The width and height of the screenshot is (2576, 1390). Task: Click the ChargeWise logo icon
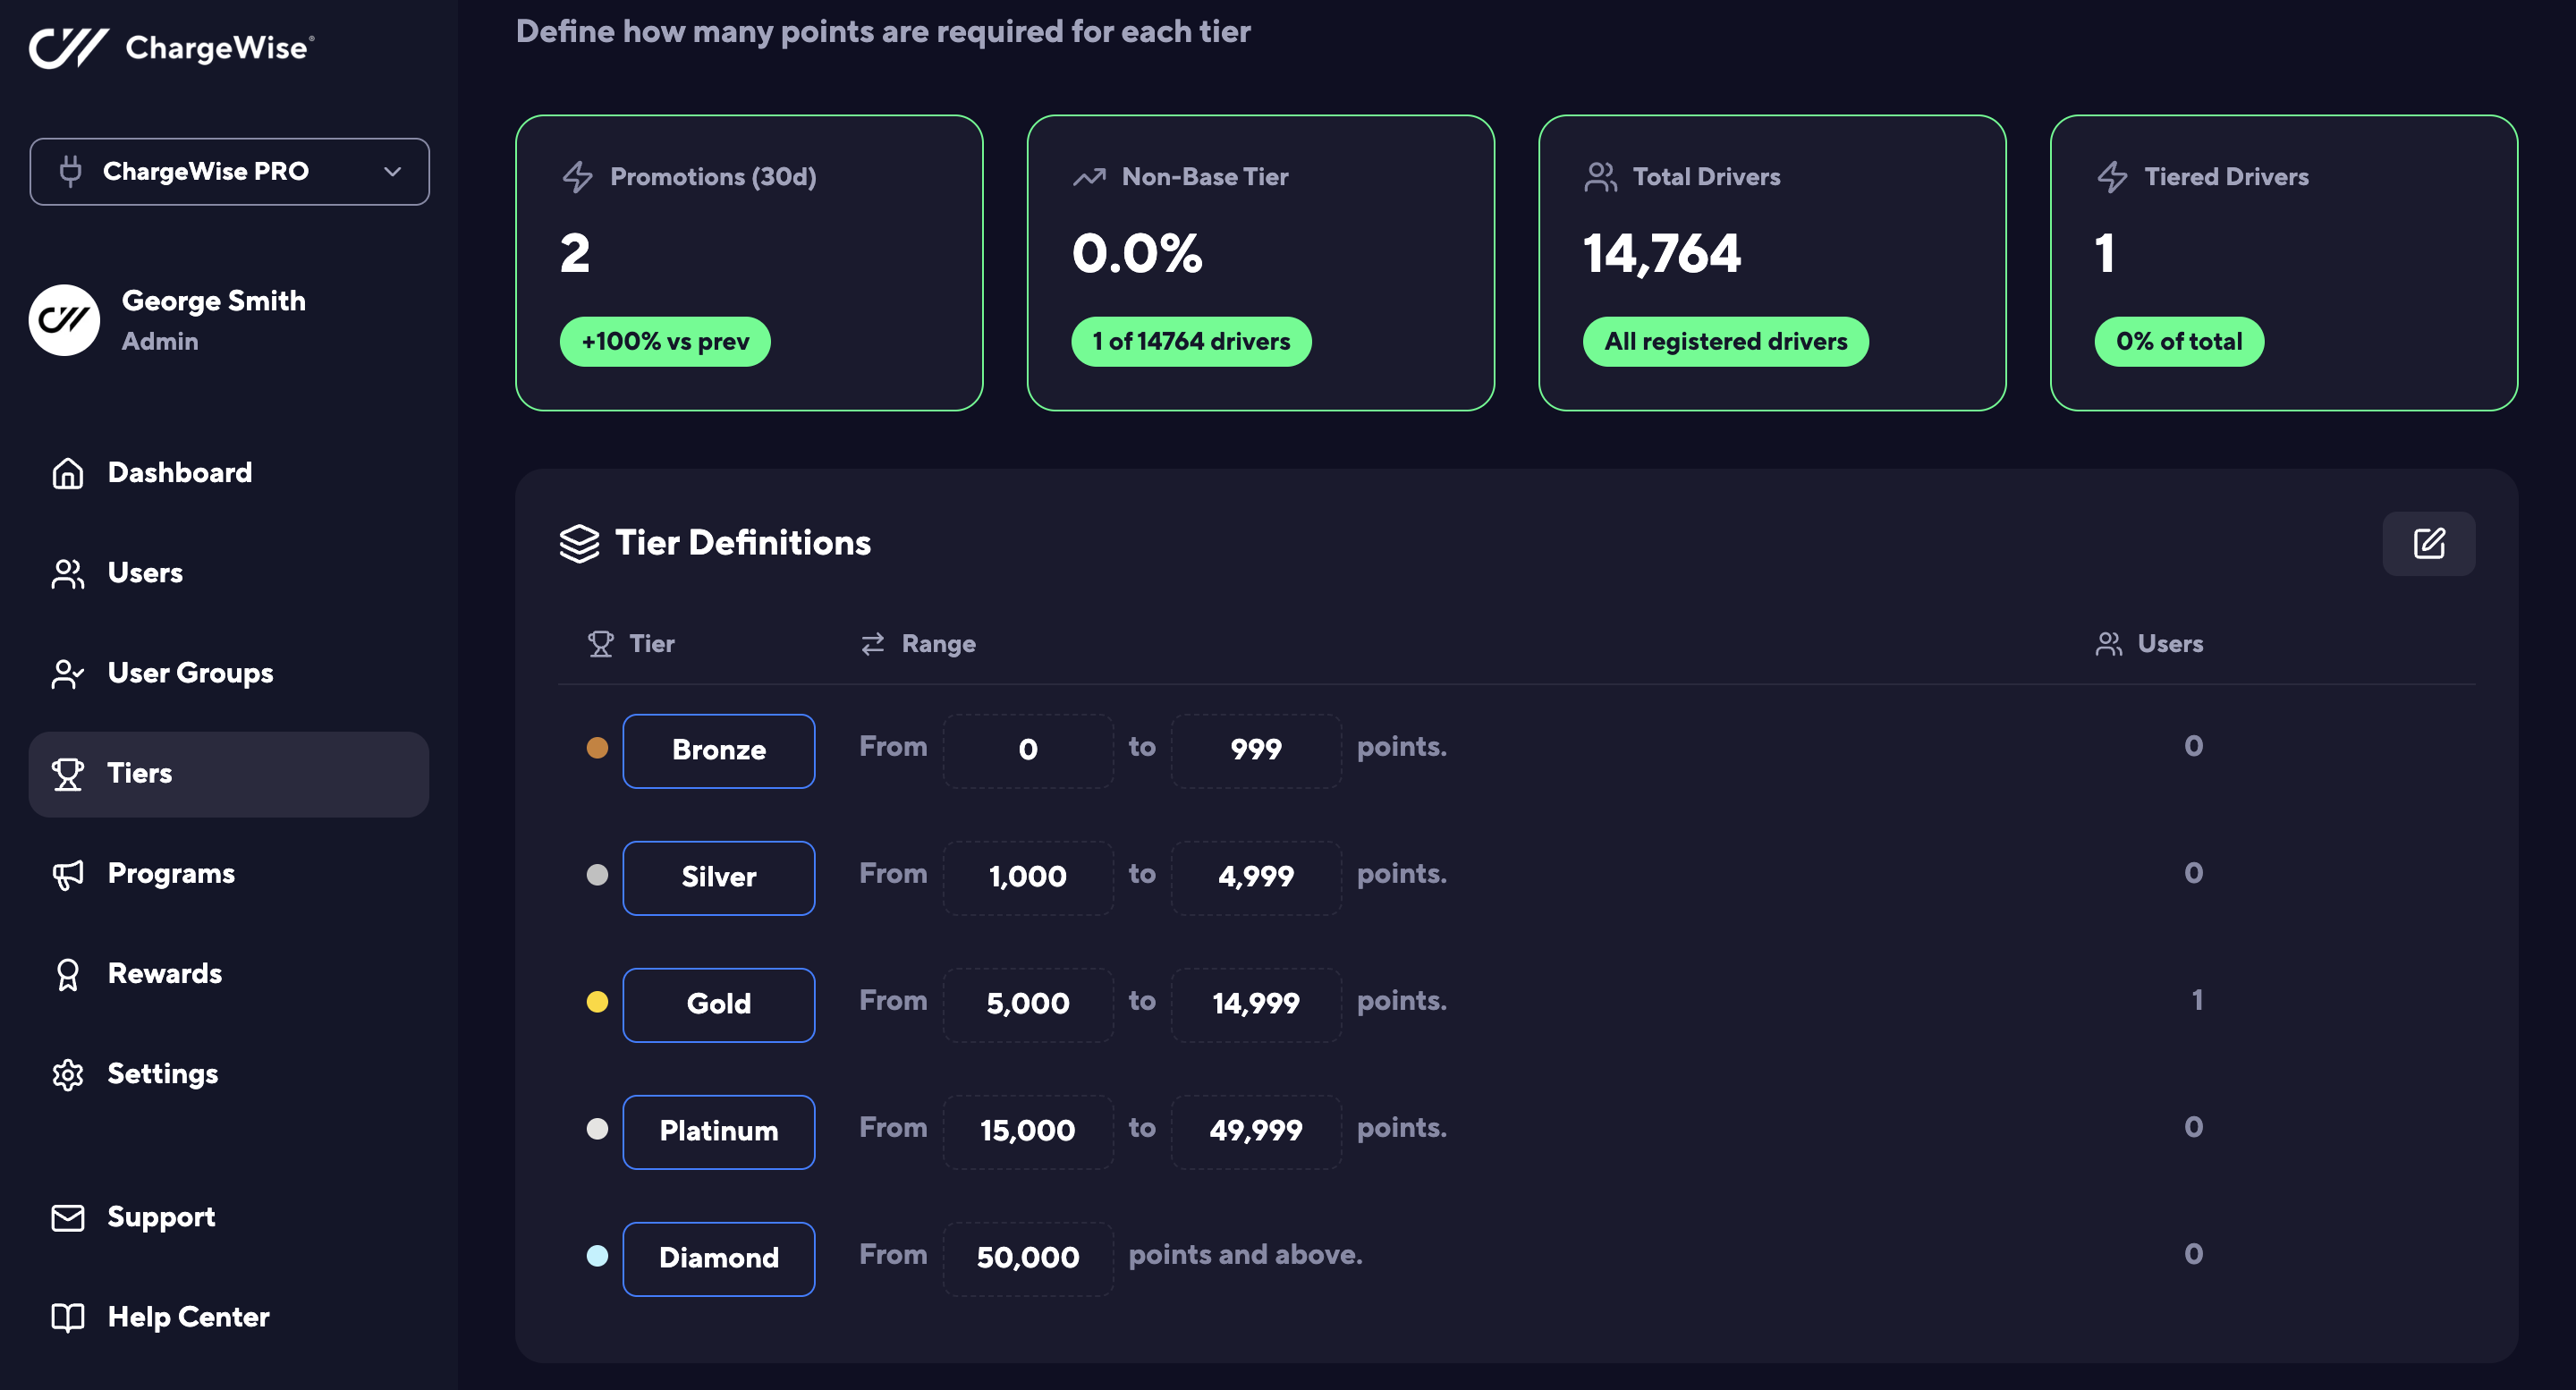(68, 47)
